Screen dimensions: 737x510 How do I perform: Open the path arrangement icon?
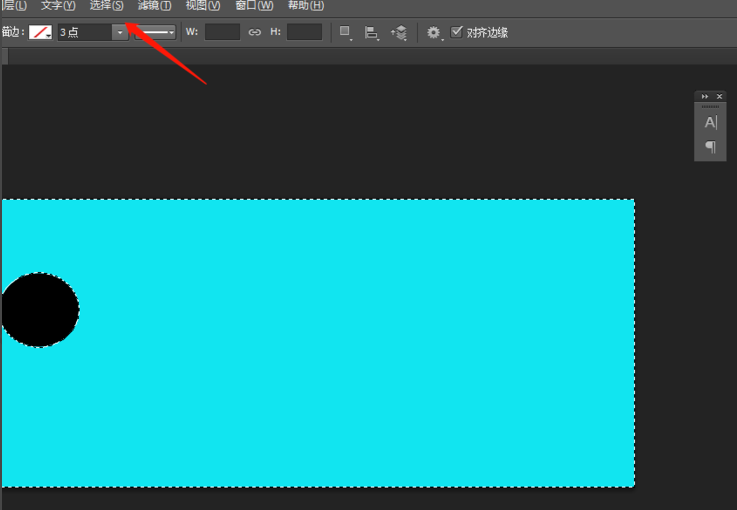point(399,32)
